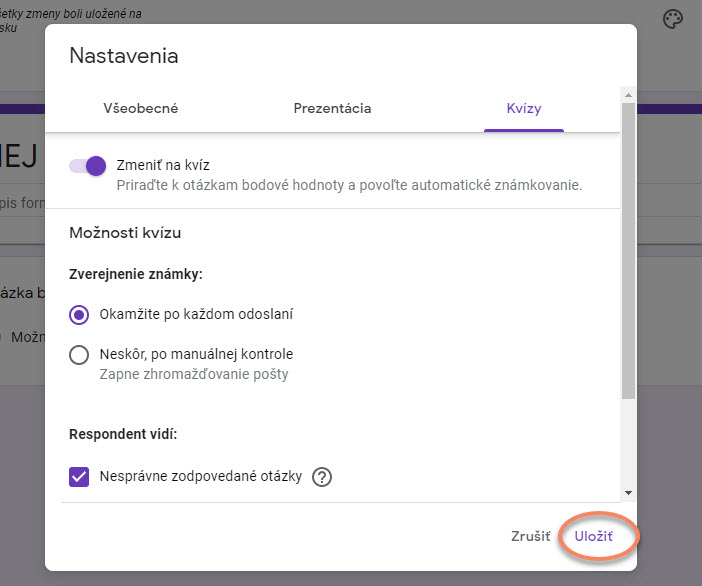This screenshot has height=586, width=702.
Task: Click the Nastavenia dialog heading
Action: (124, 56)
